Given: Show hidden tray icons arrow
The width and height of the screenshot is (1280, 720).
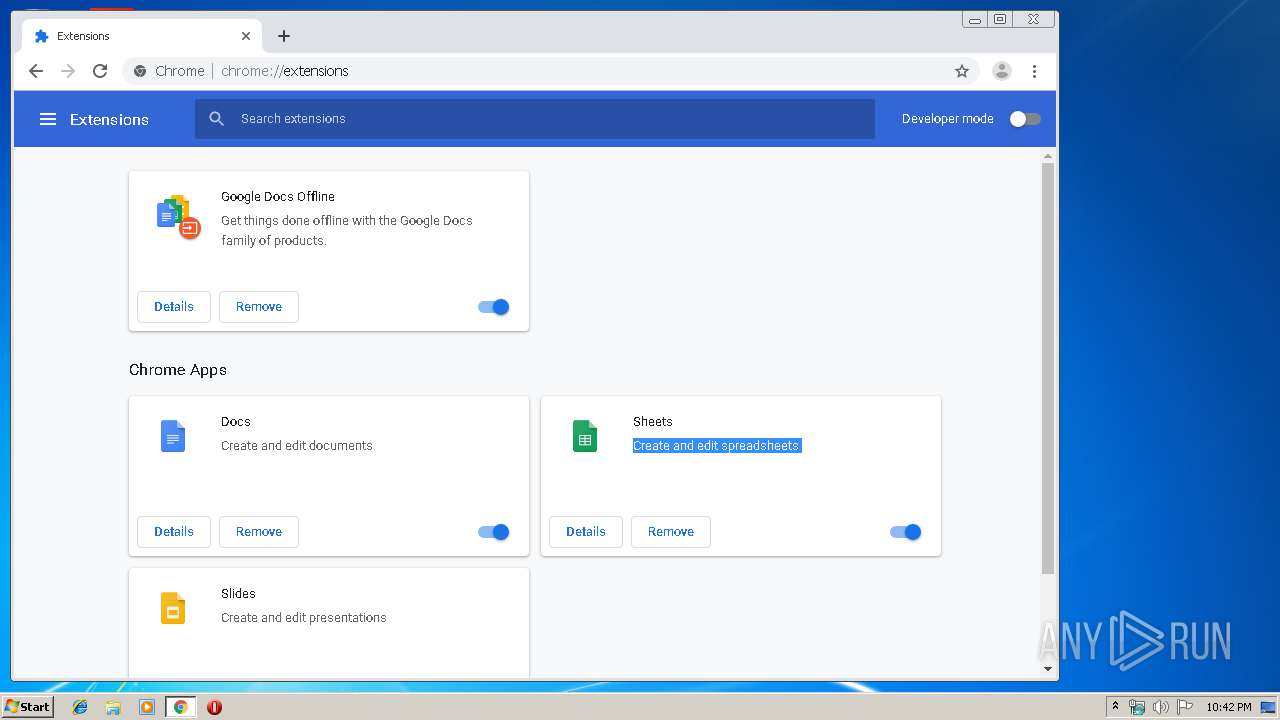Looking at the screenshot, I should (1115, 707).
